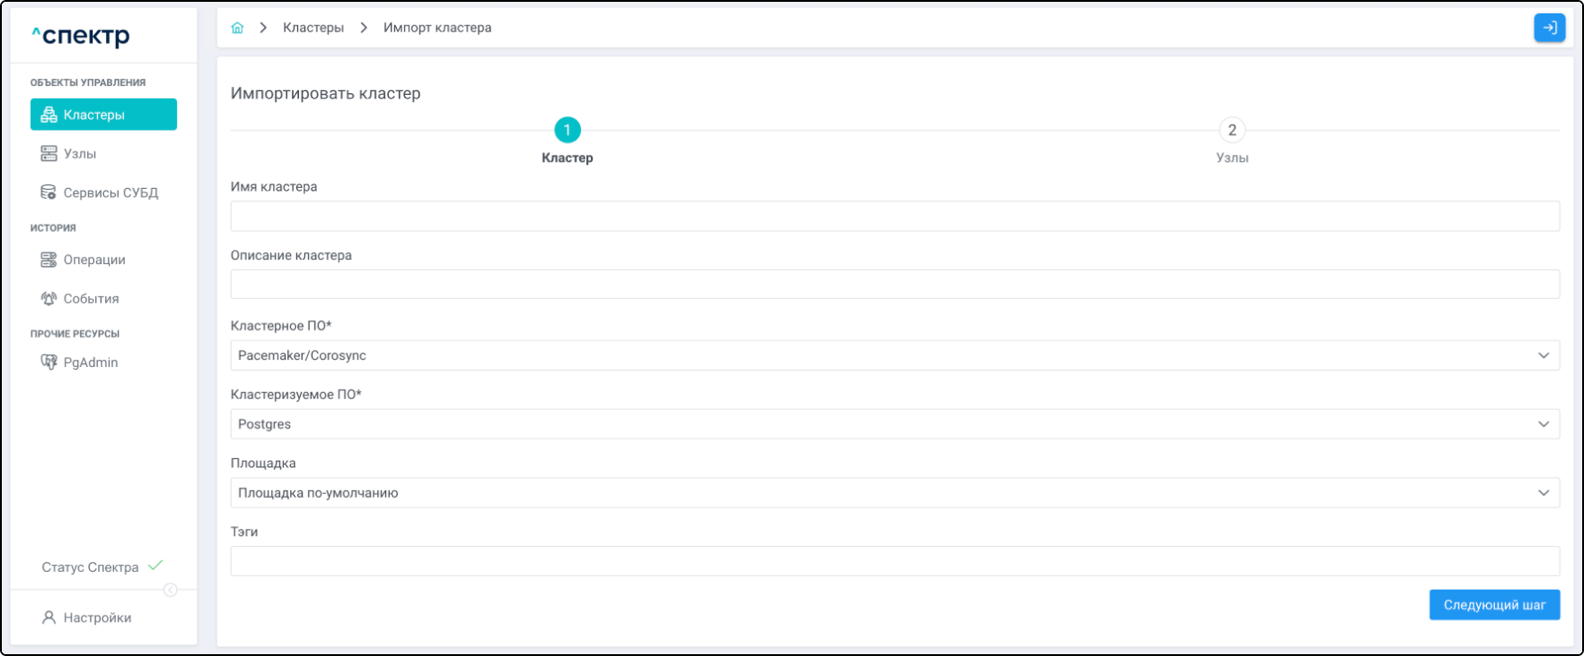
Task: Click the Спектр logo
Action: point(80,37)
